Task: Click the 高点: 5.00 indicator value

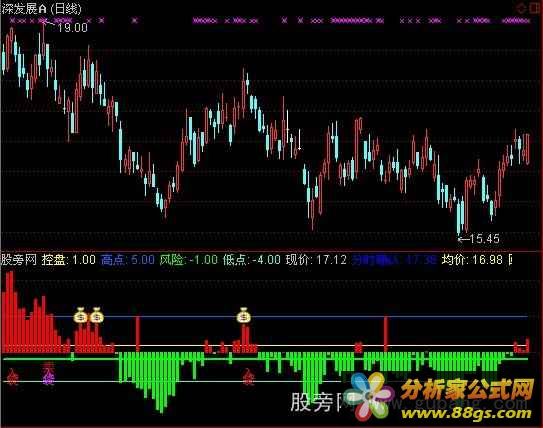Action: [127, 259]
